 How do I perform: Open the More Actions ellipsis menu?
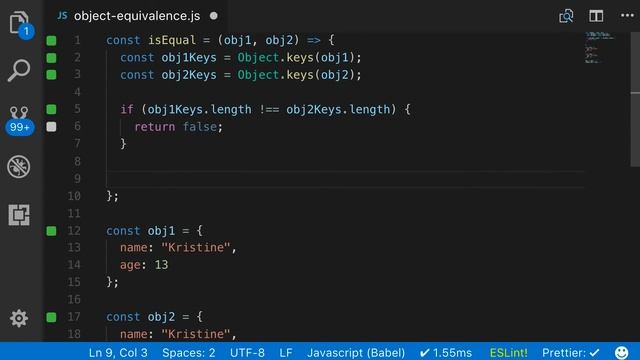(x=627, y=16)
